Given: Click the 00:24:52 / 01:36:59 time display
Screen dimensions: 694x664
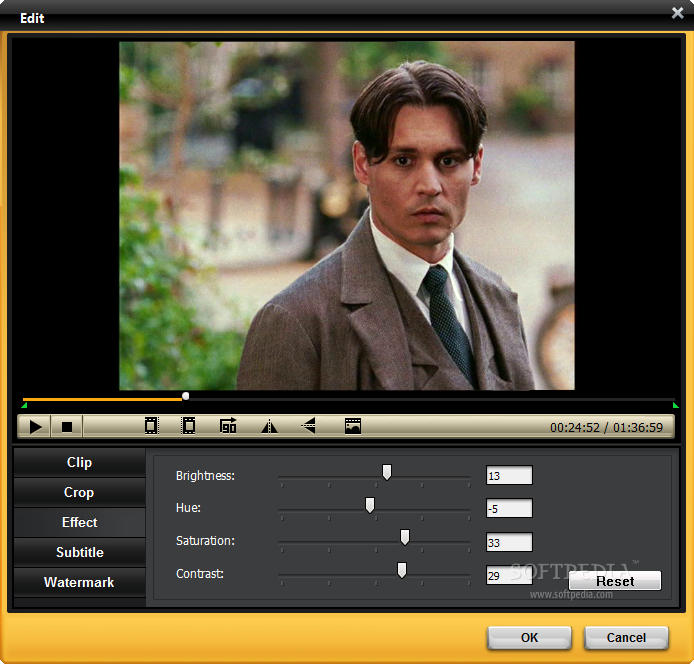Looking at the screenshot, I should tap(606, 428).
